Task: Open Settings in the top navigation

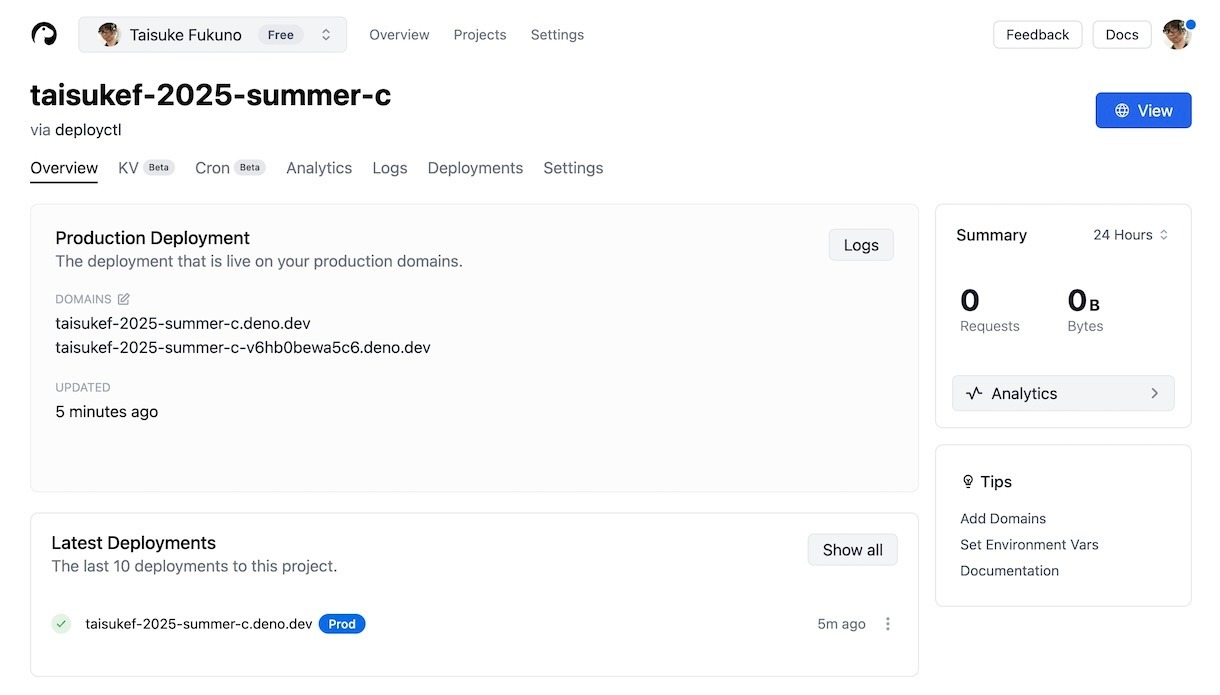Action: [557, 35]
